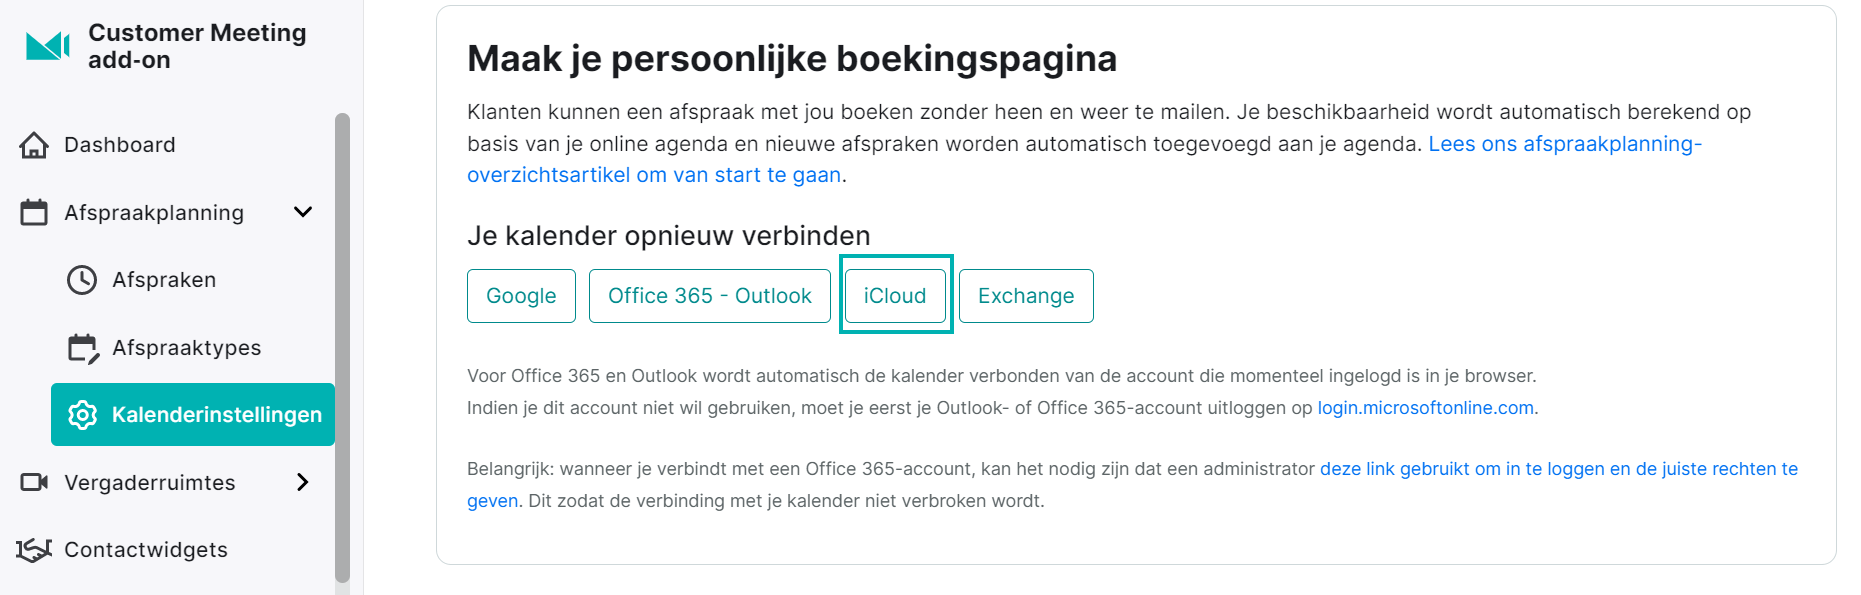Image resolution: width=1861 pixels, height=595 pixels.
Task: Choose Office 365 - Outlook calendar
Action: (710, 296)
